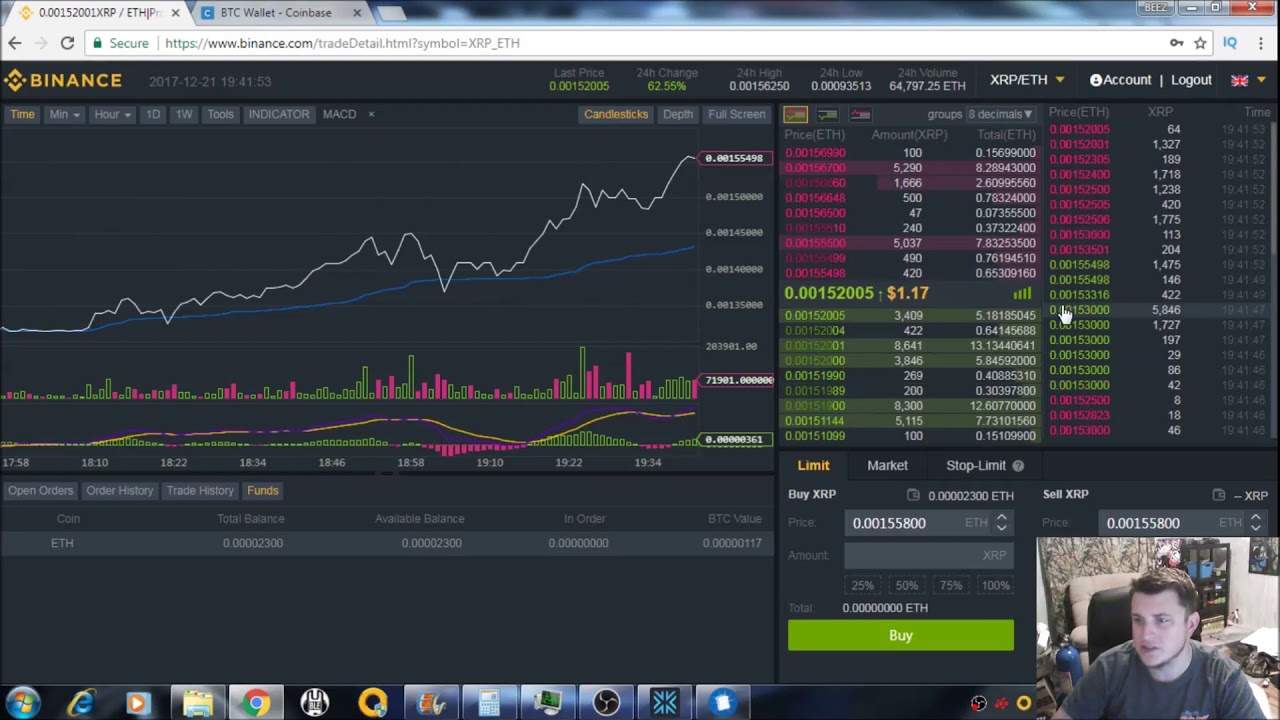Open Chrome menu with three-dots icon
The image size is (1280, 720).
tap(1261, 43)
